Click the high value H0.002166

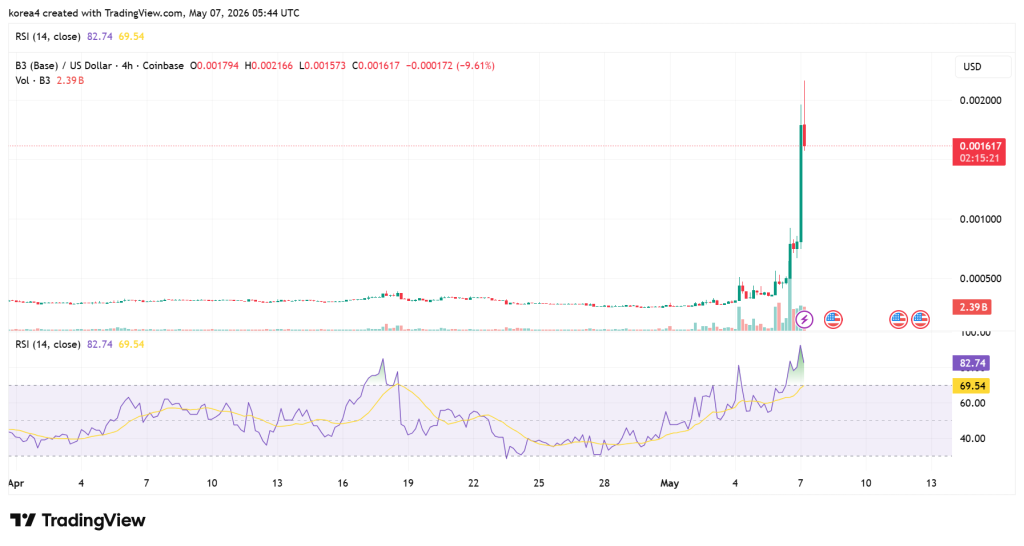[269, 66]
